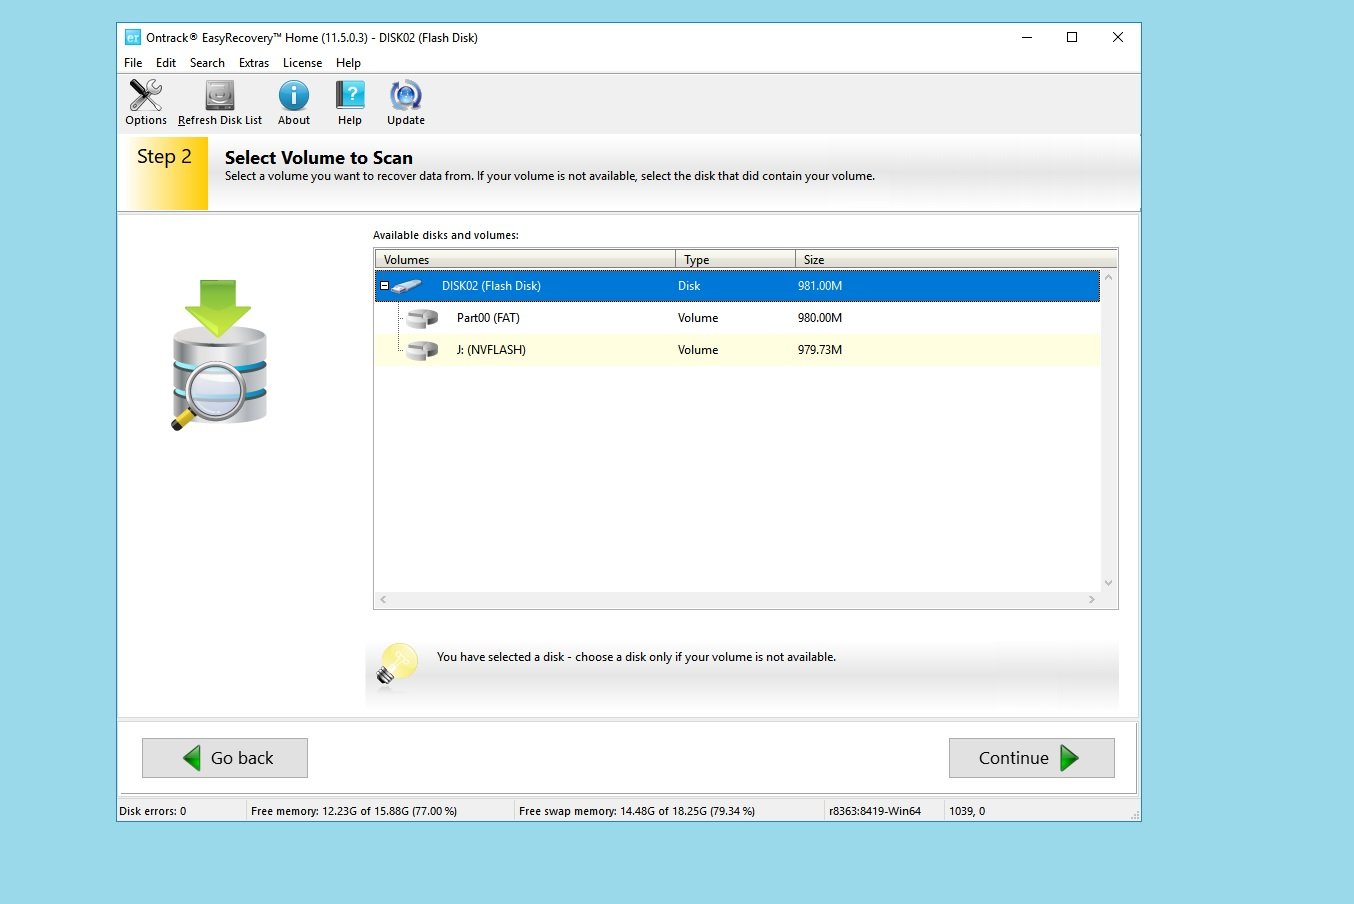The width and height of the screenshot is (1354, 904).
Task: Click the Select Volume to Scan heading
Action: point(319,158)
